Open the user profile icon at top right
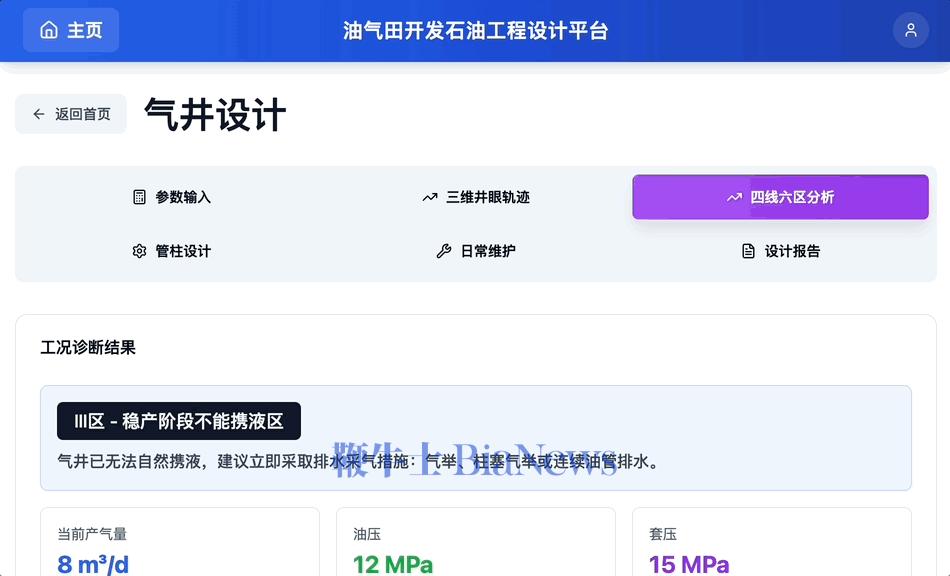The height and width of the screenshot is (576, 950). tap(910, 30)
